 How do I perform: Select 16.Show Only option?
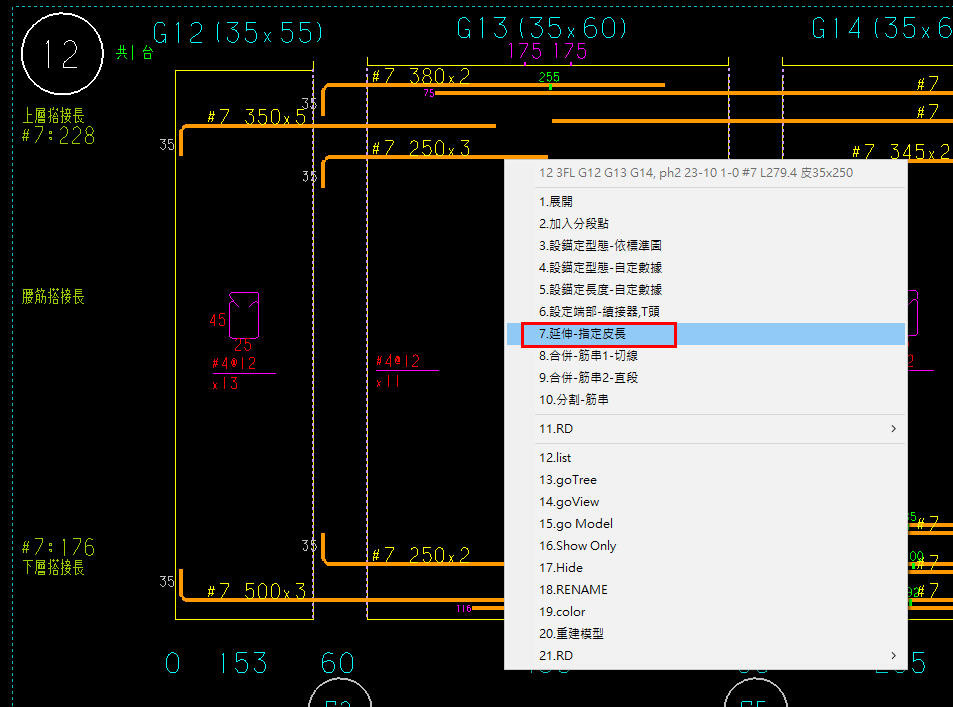click(706, 545)
